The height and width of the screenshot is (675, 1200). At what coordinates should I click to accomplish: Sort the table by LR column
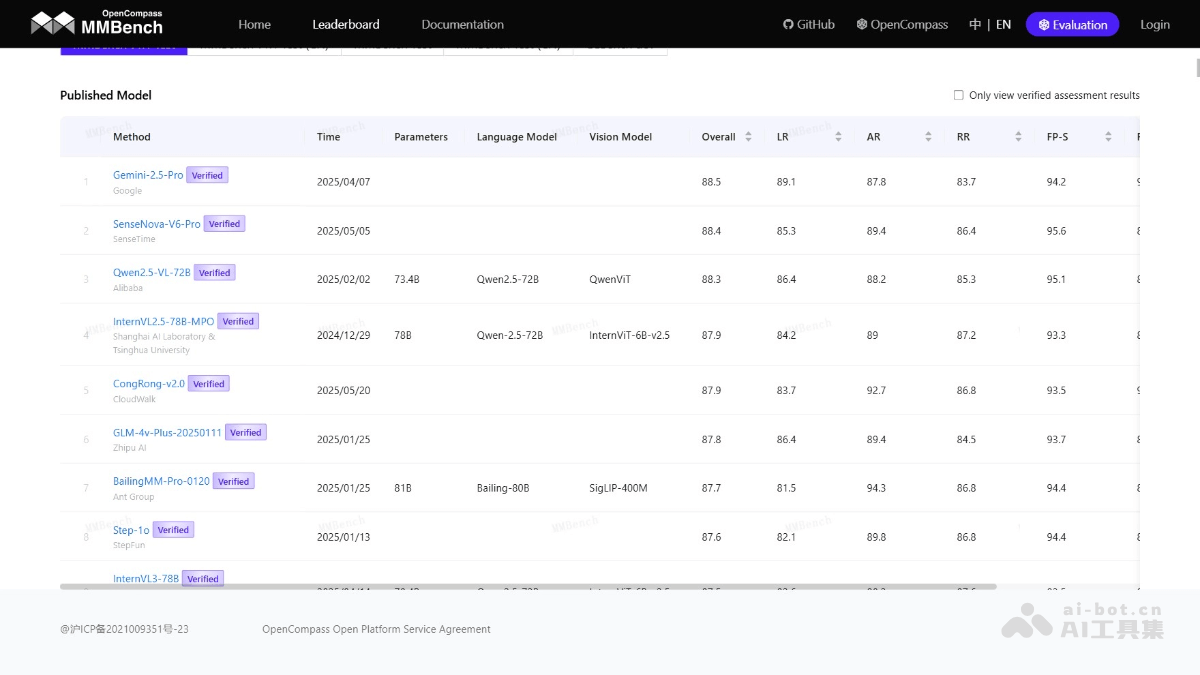click(x=838, y=137)
